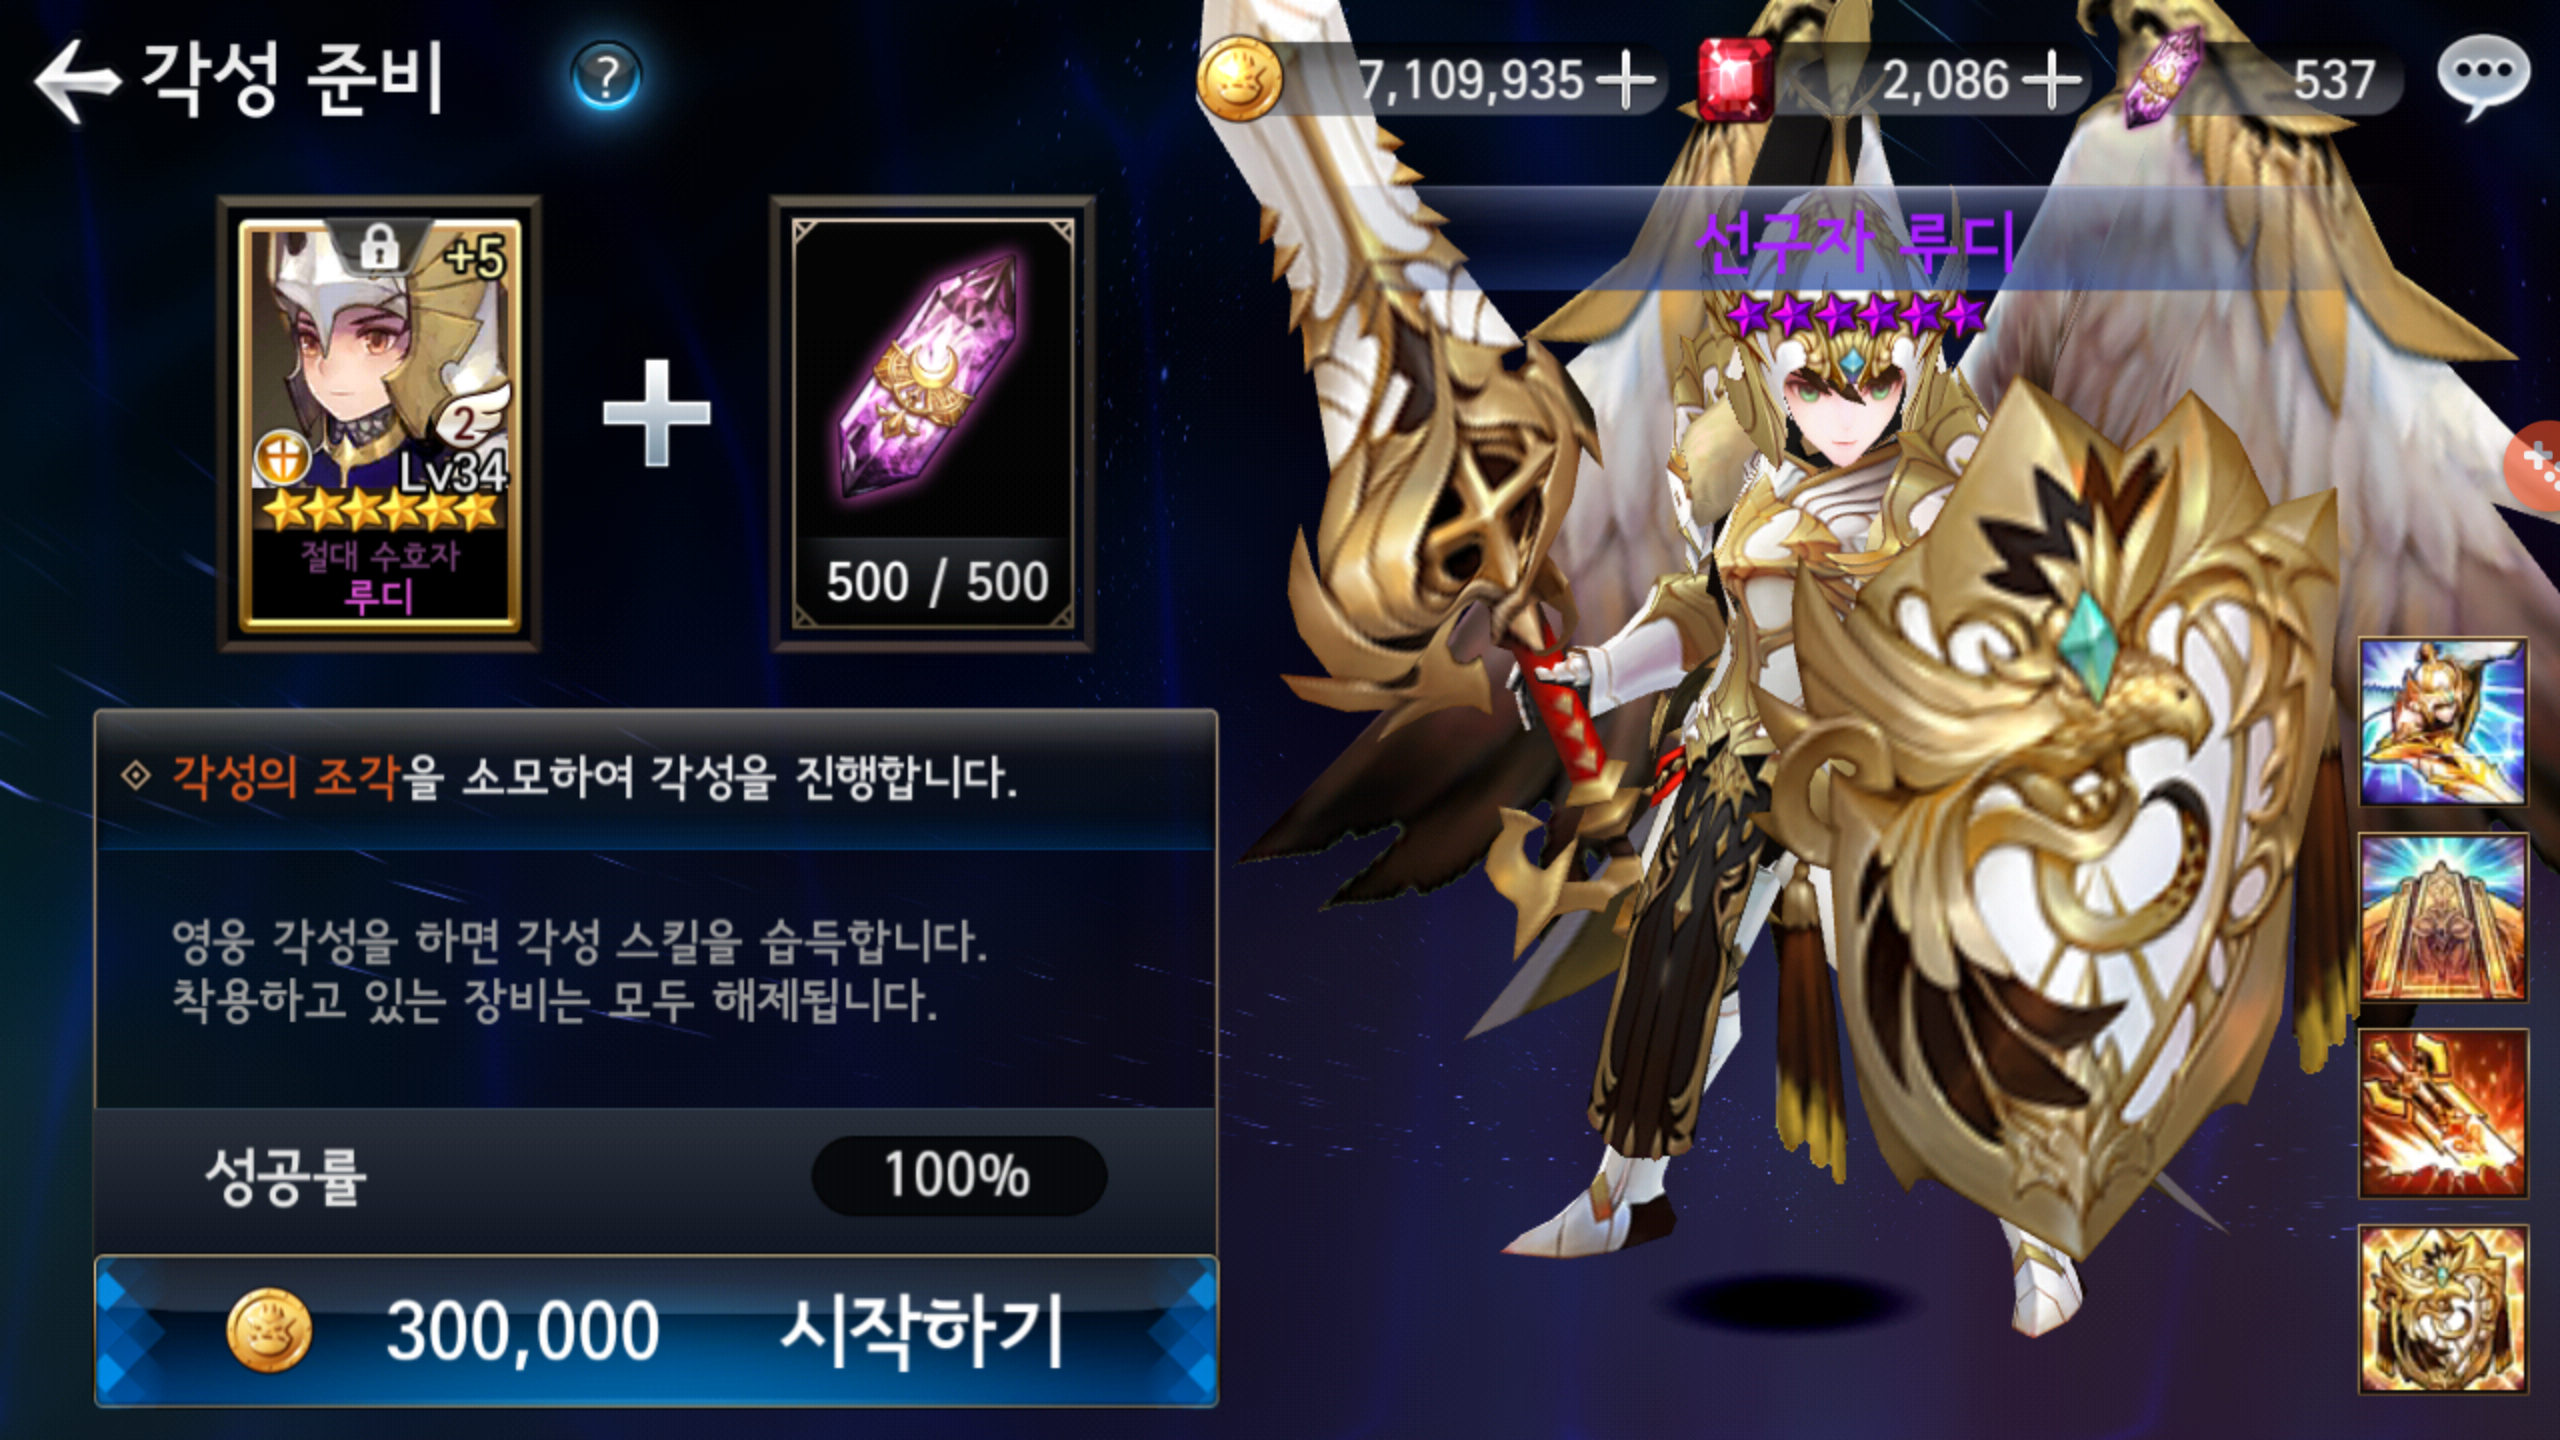View the first skill icon with blue lightning
Screen dimensions: 2560x1440
2442,722
